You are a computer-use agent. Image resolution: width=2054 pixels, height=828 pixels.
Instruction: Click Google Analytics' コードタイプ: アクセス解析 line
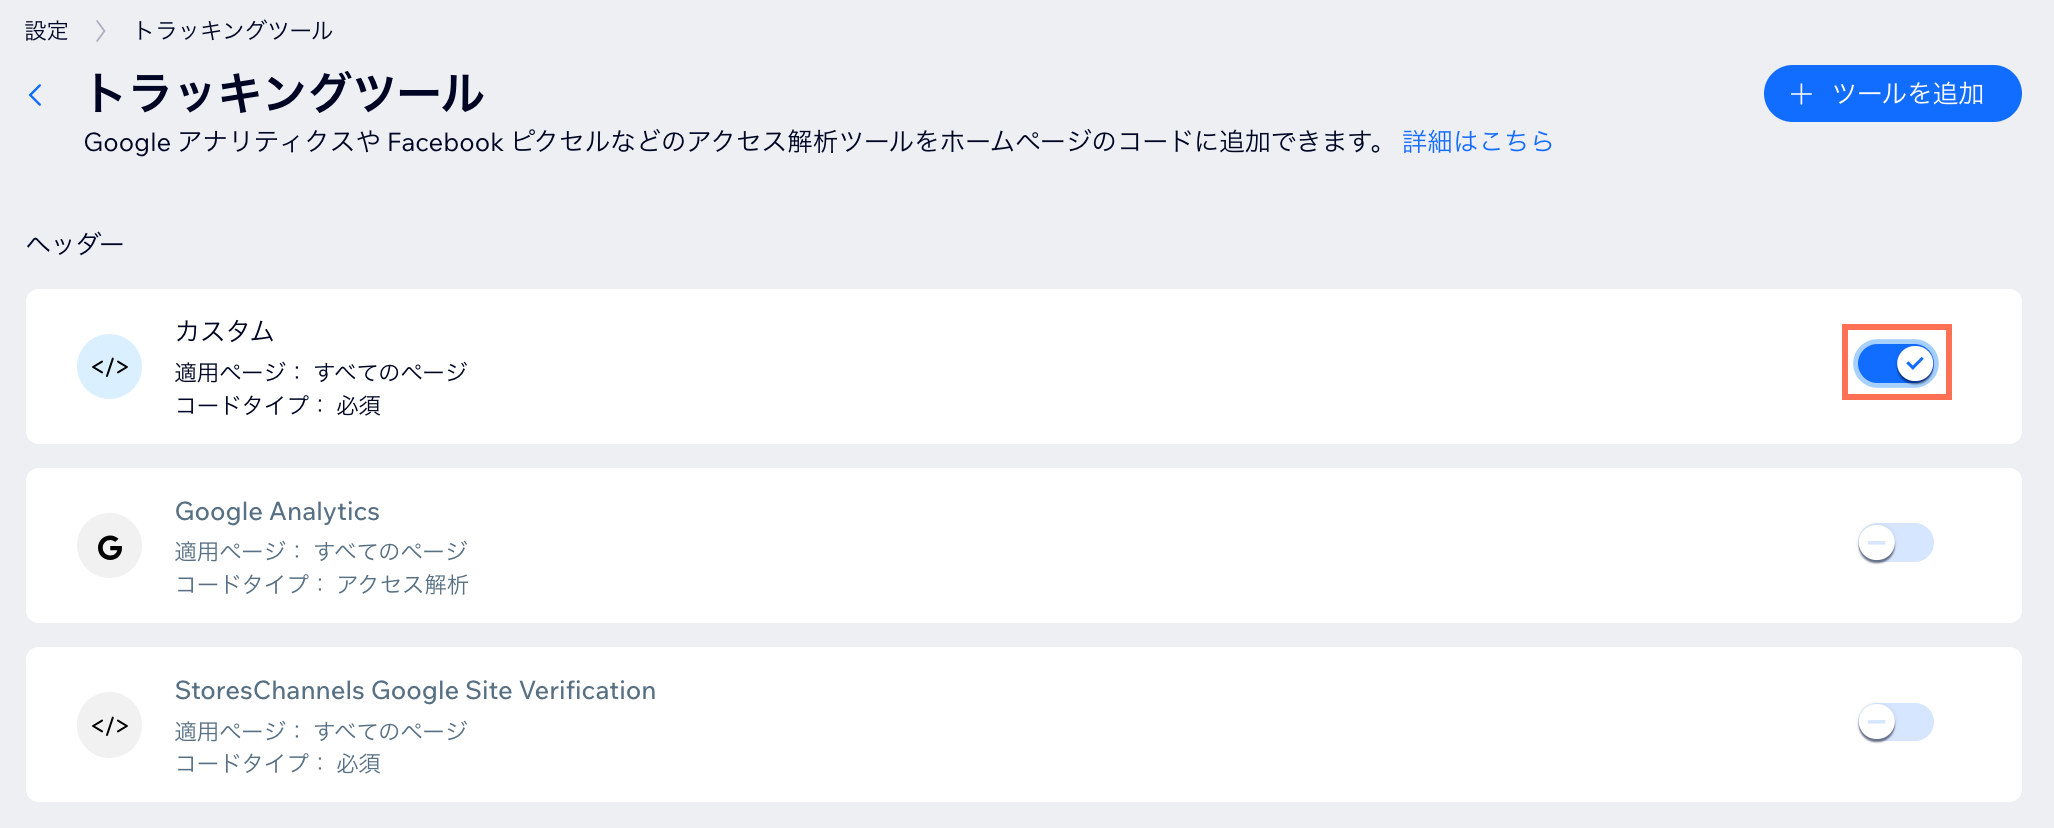[x=322, y=584]
